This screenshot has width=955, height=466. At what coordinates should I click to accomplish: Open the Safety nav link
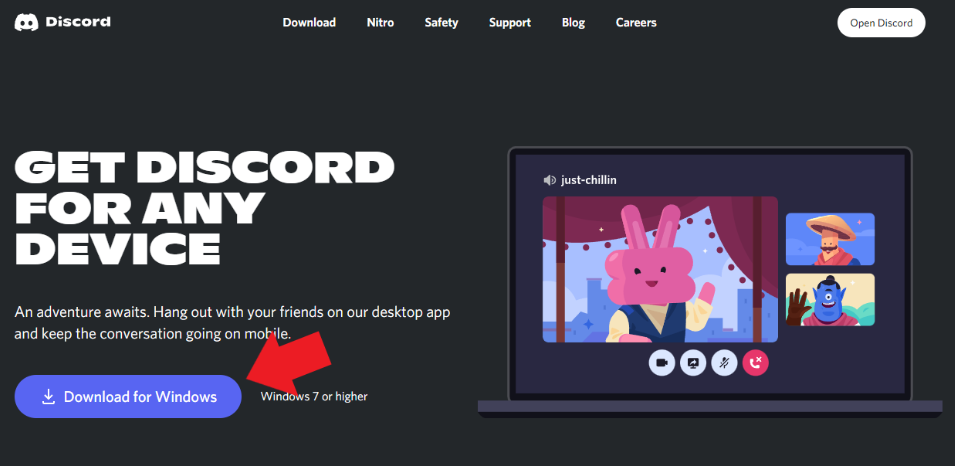(x=441, y=23)
